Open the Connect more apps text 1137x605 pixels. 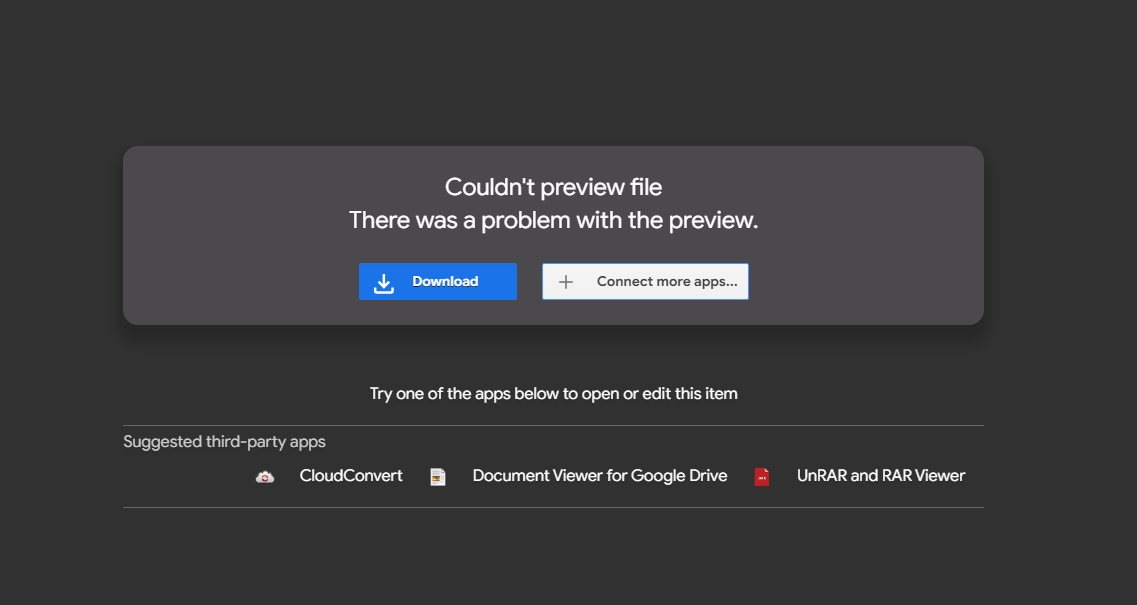click(666, 282)
